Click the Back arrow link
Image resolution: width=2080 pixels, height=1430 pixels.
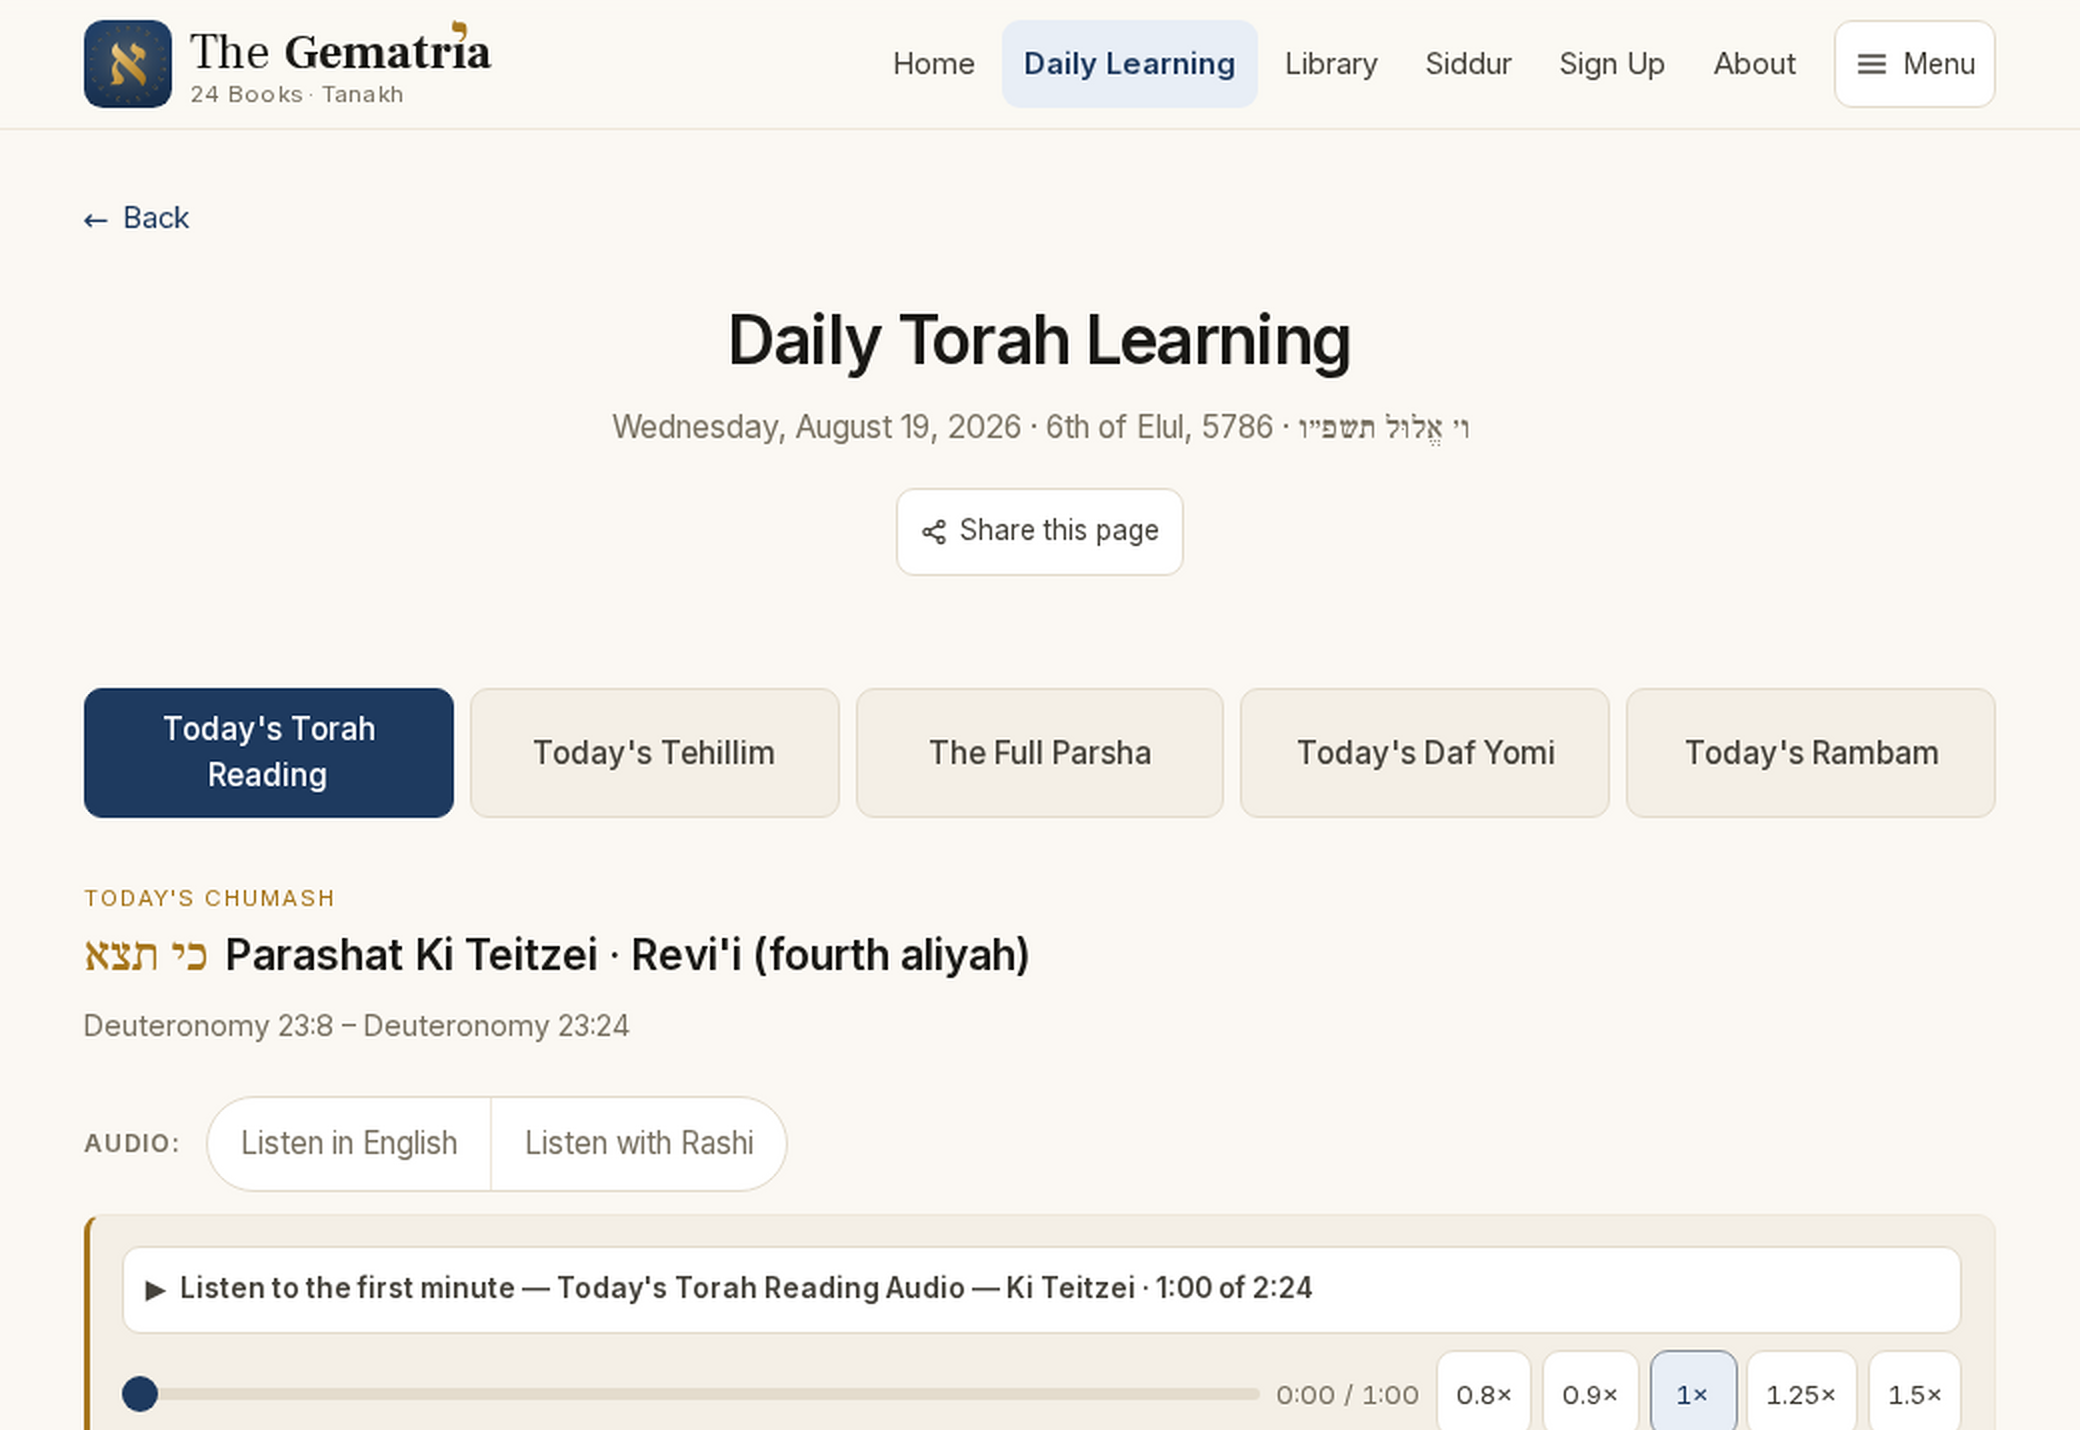136,218
